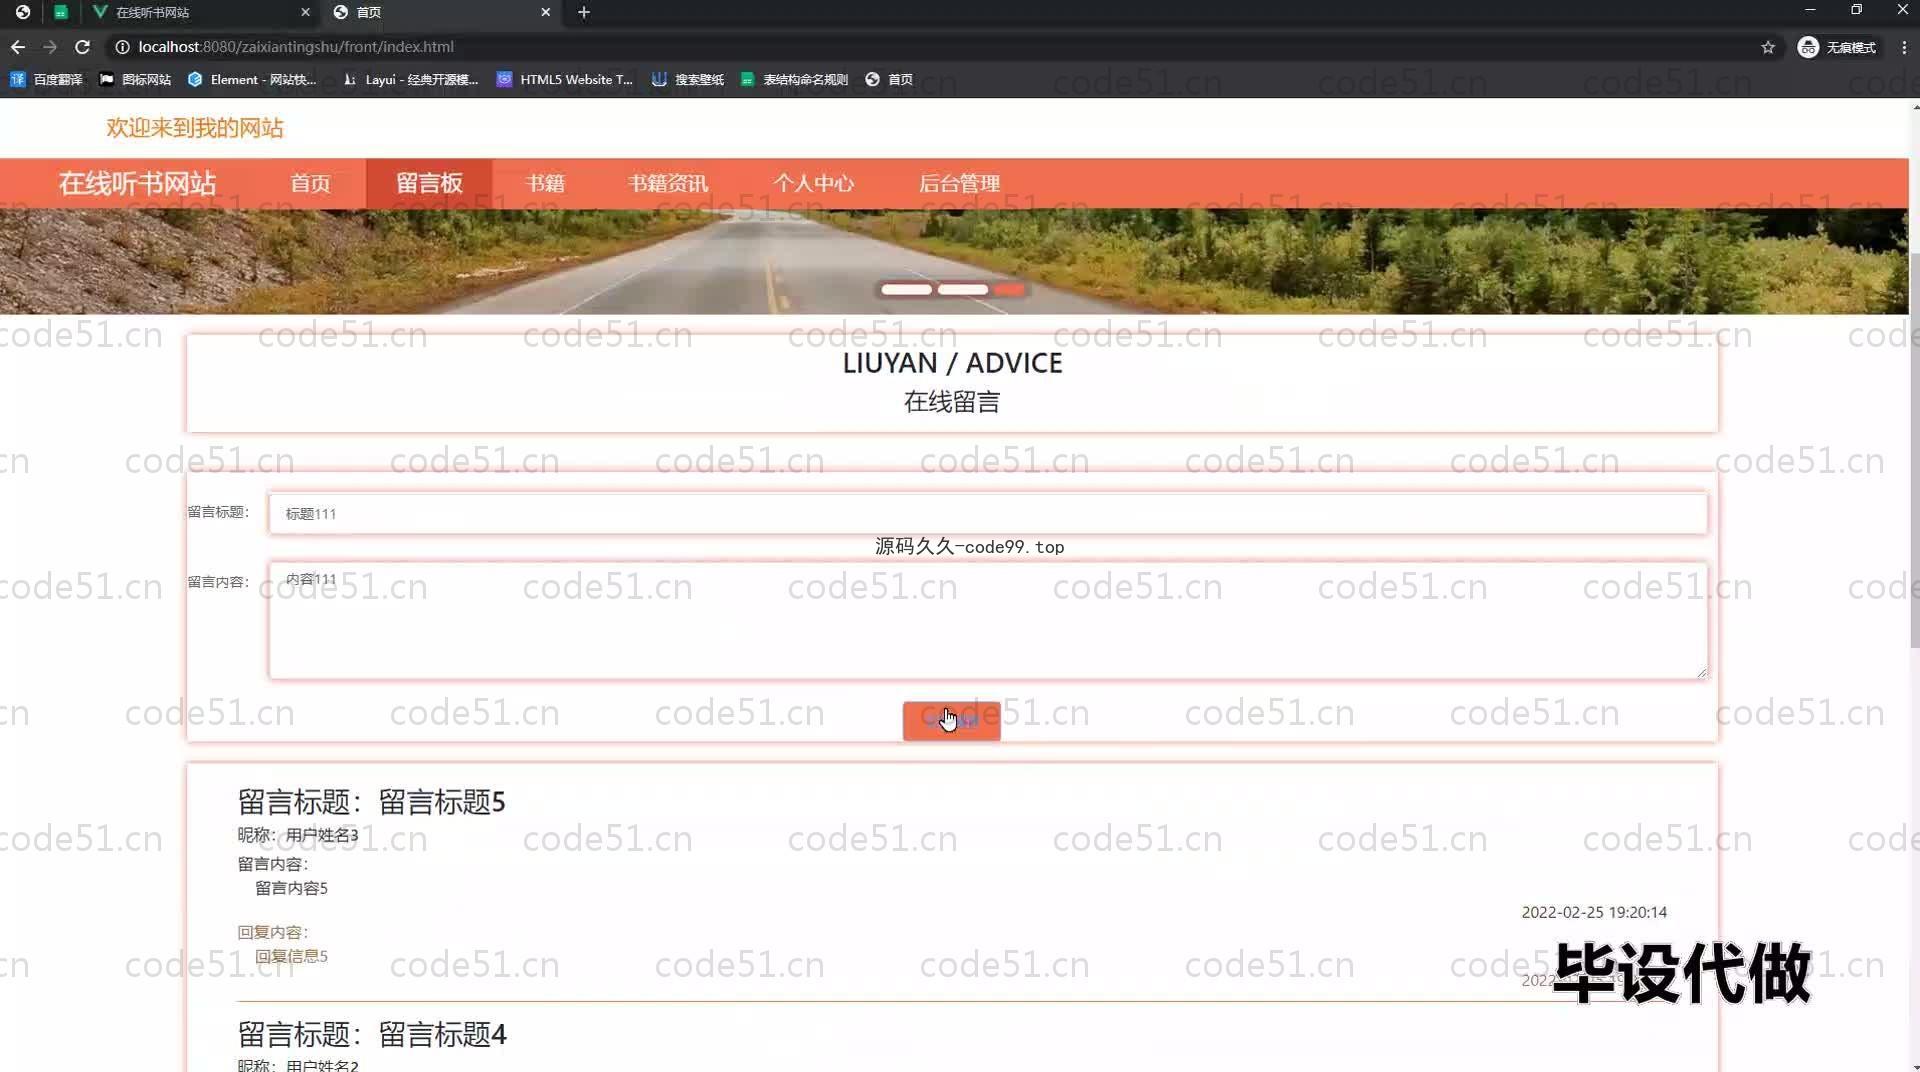
Task: Open 书籍资讯 in navigation bar
Action: point(668,183)
